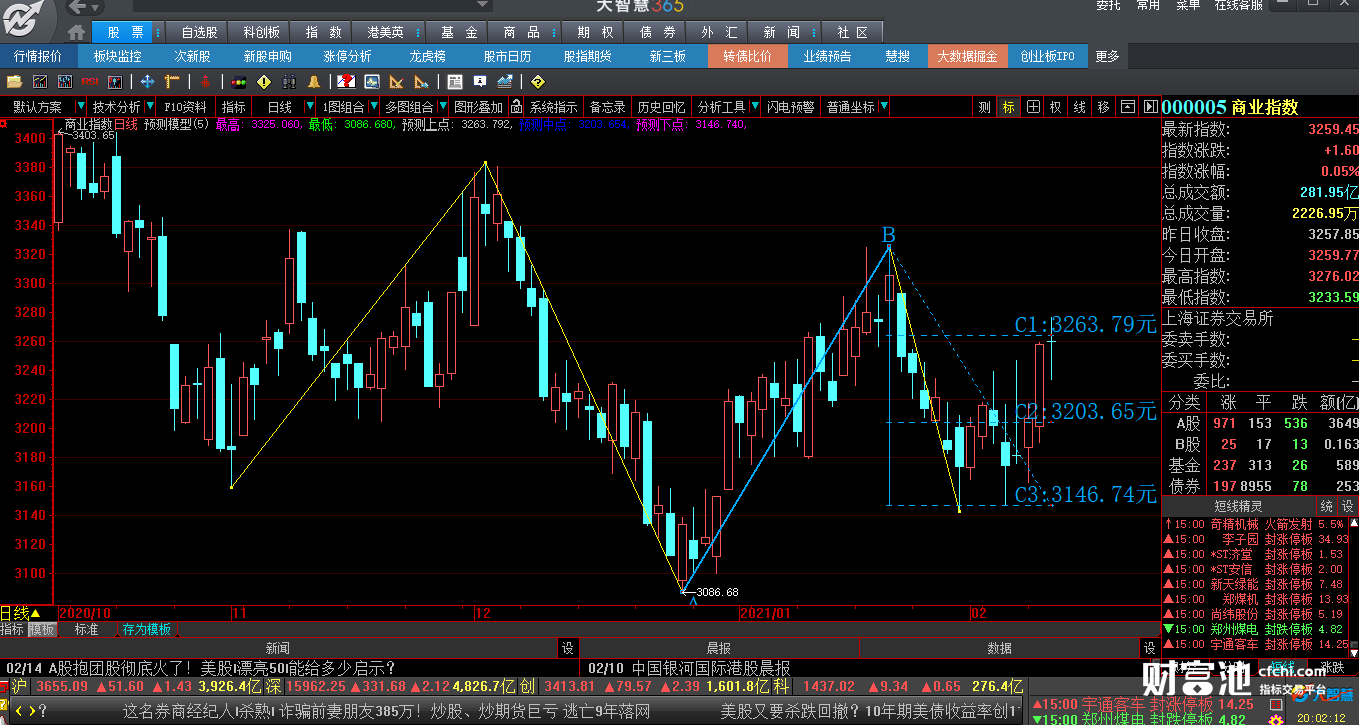Open the yellow diamond help icon
This screenshot has height=725, width=1359.
pos(537,81)
